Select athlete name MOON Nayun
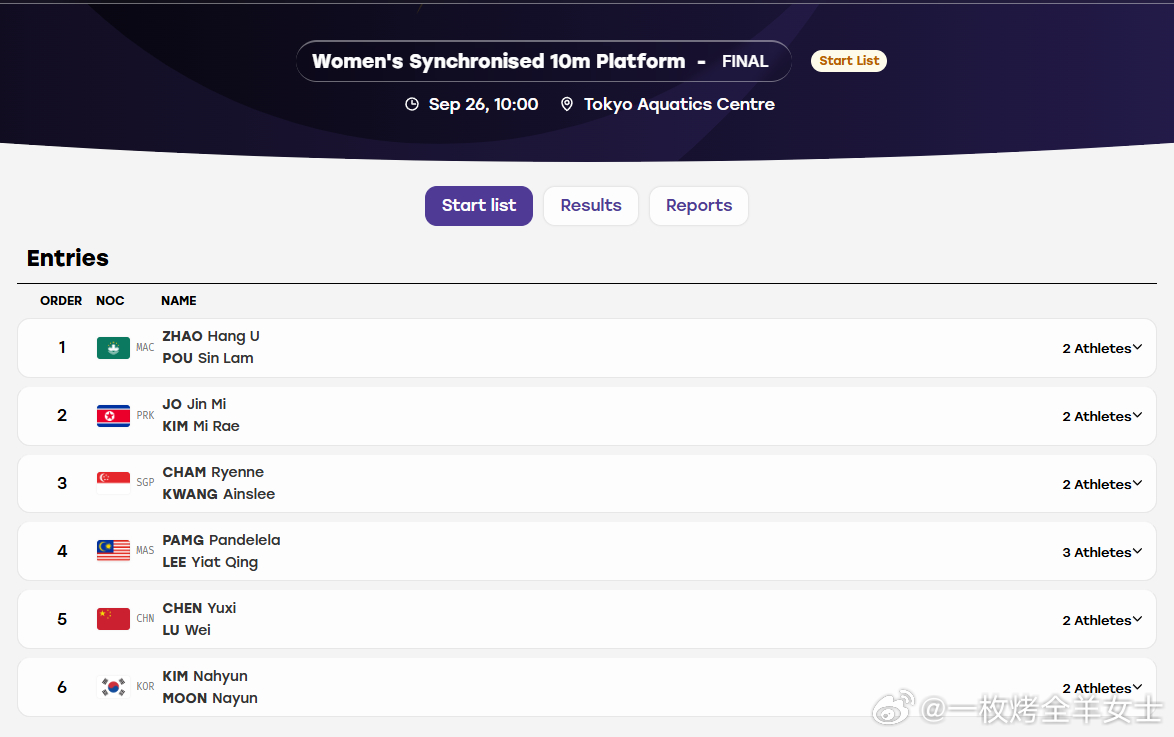Image resolution: width=1174 pixels, height=737 pixels. point(210,698)
